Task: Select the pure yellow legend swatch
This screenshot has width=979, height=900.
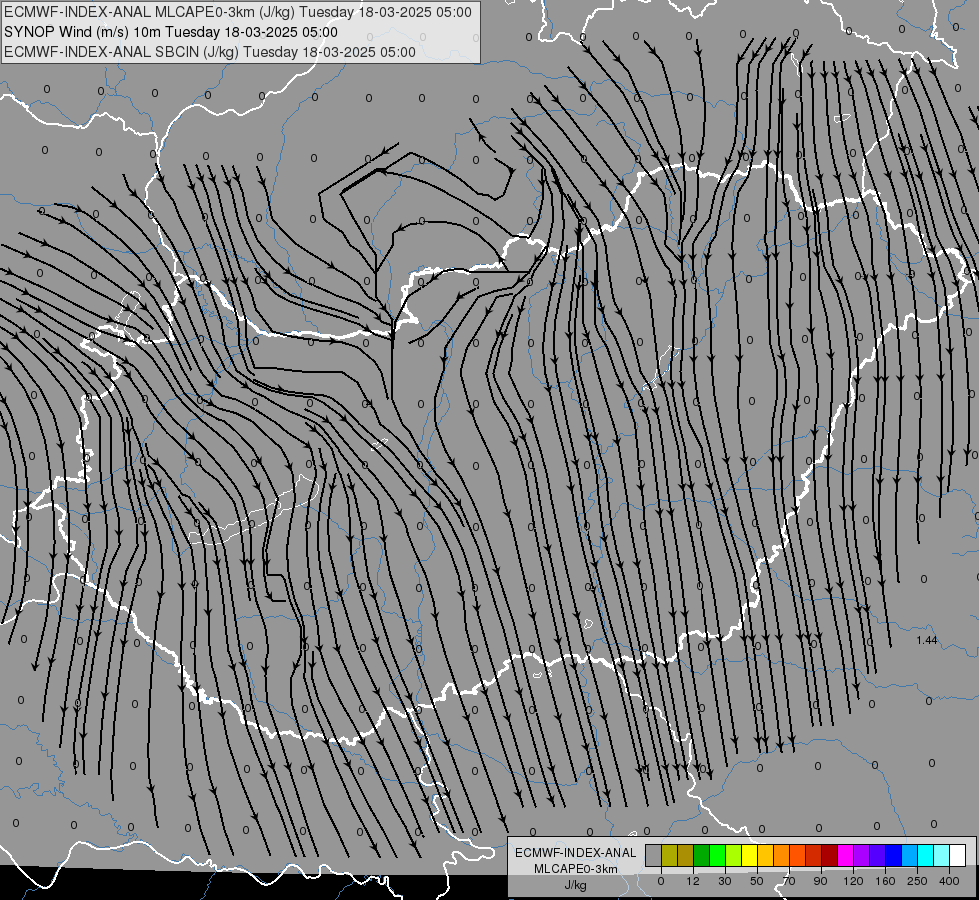Action: [x=750, y=855]
